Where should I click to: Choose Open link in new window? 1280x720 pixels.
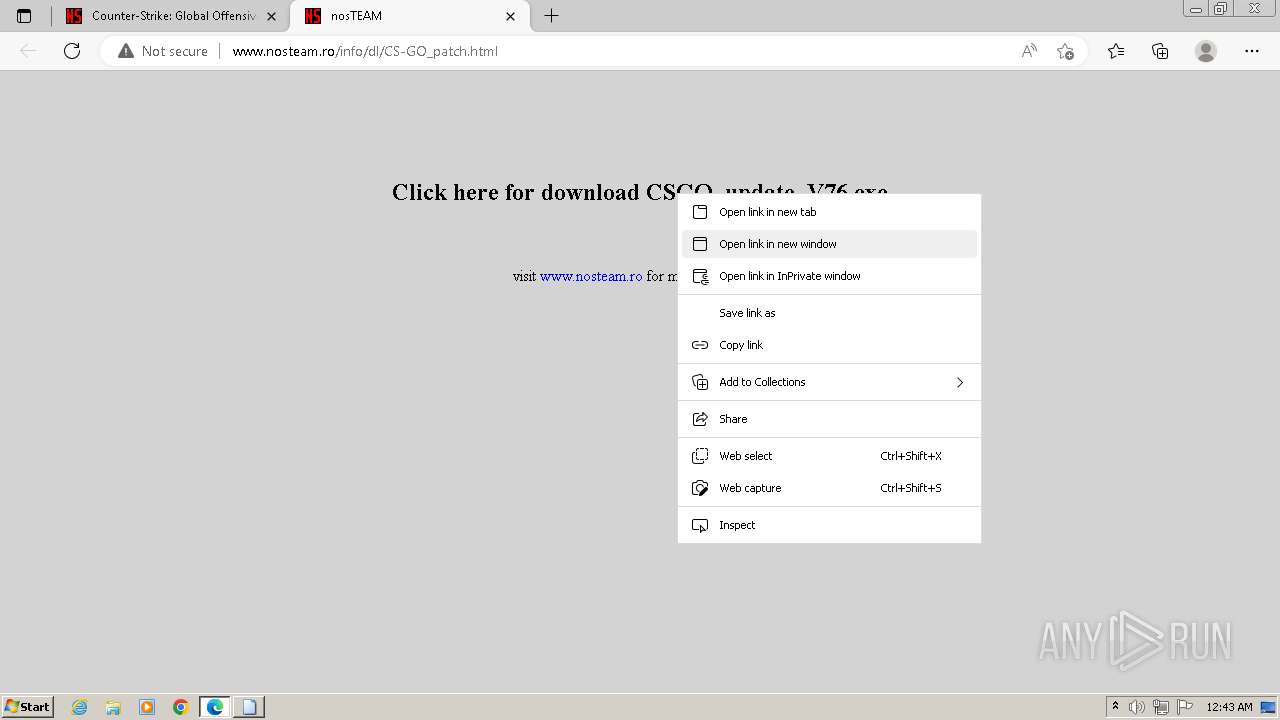coord(829,244)
